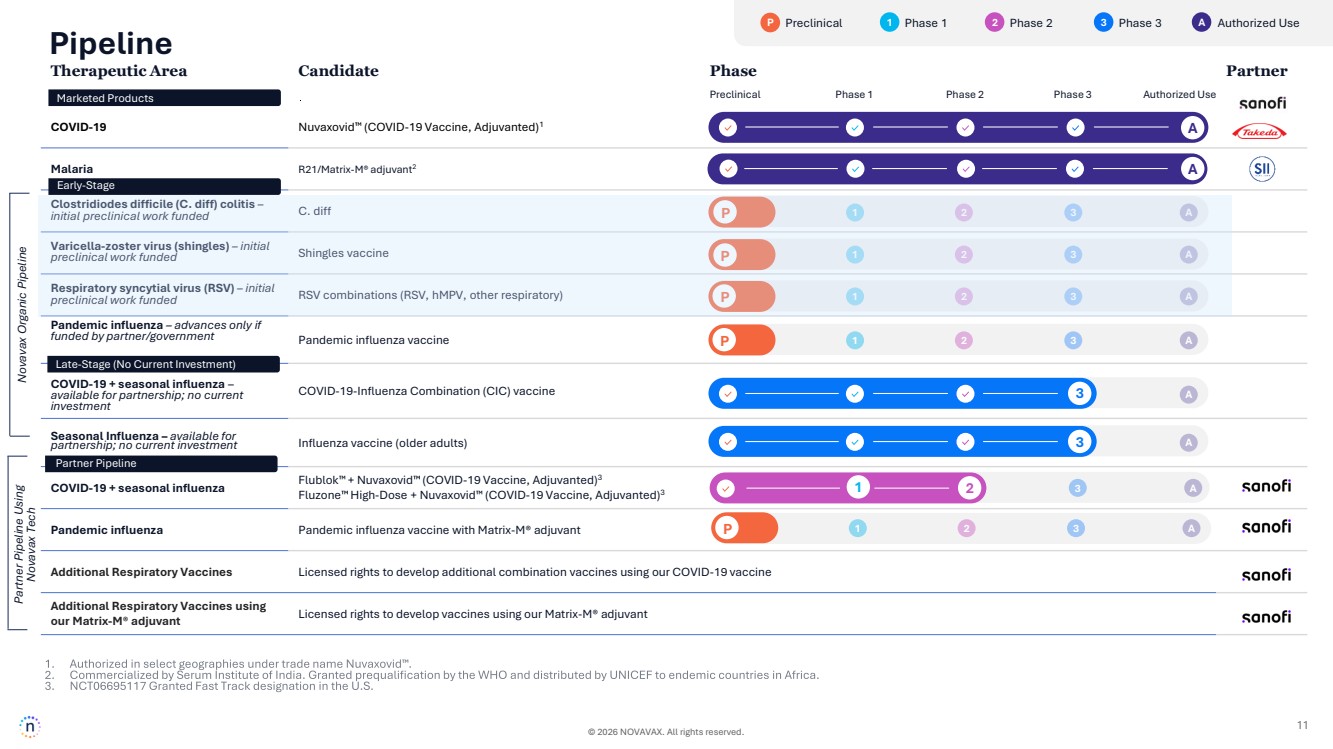Viewport: 1333px width, 749px height.
Task: Click the Phase 3 circle for CIC vaccine
Action: coord(1079,394)
